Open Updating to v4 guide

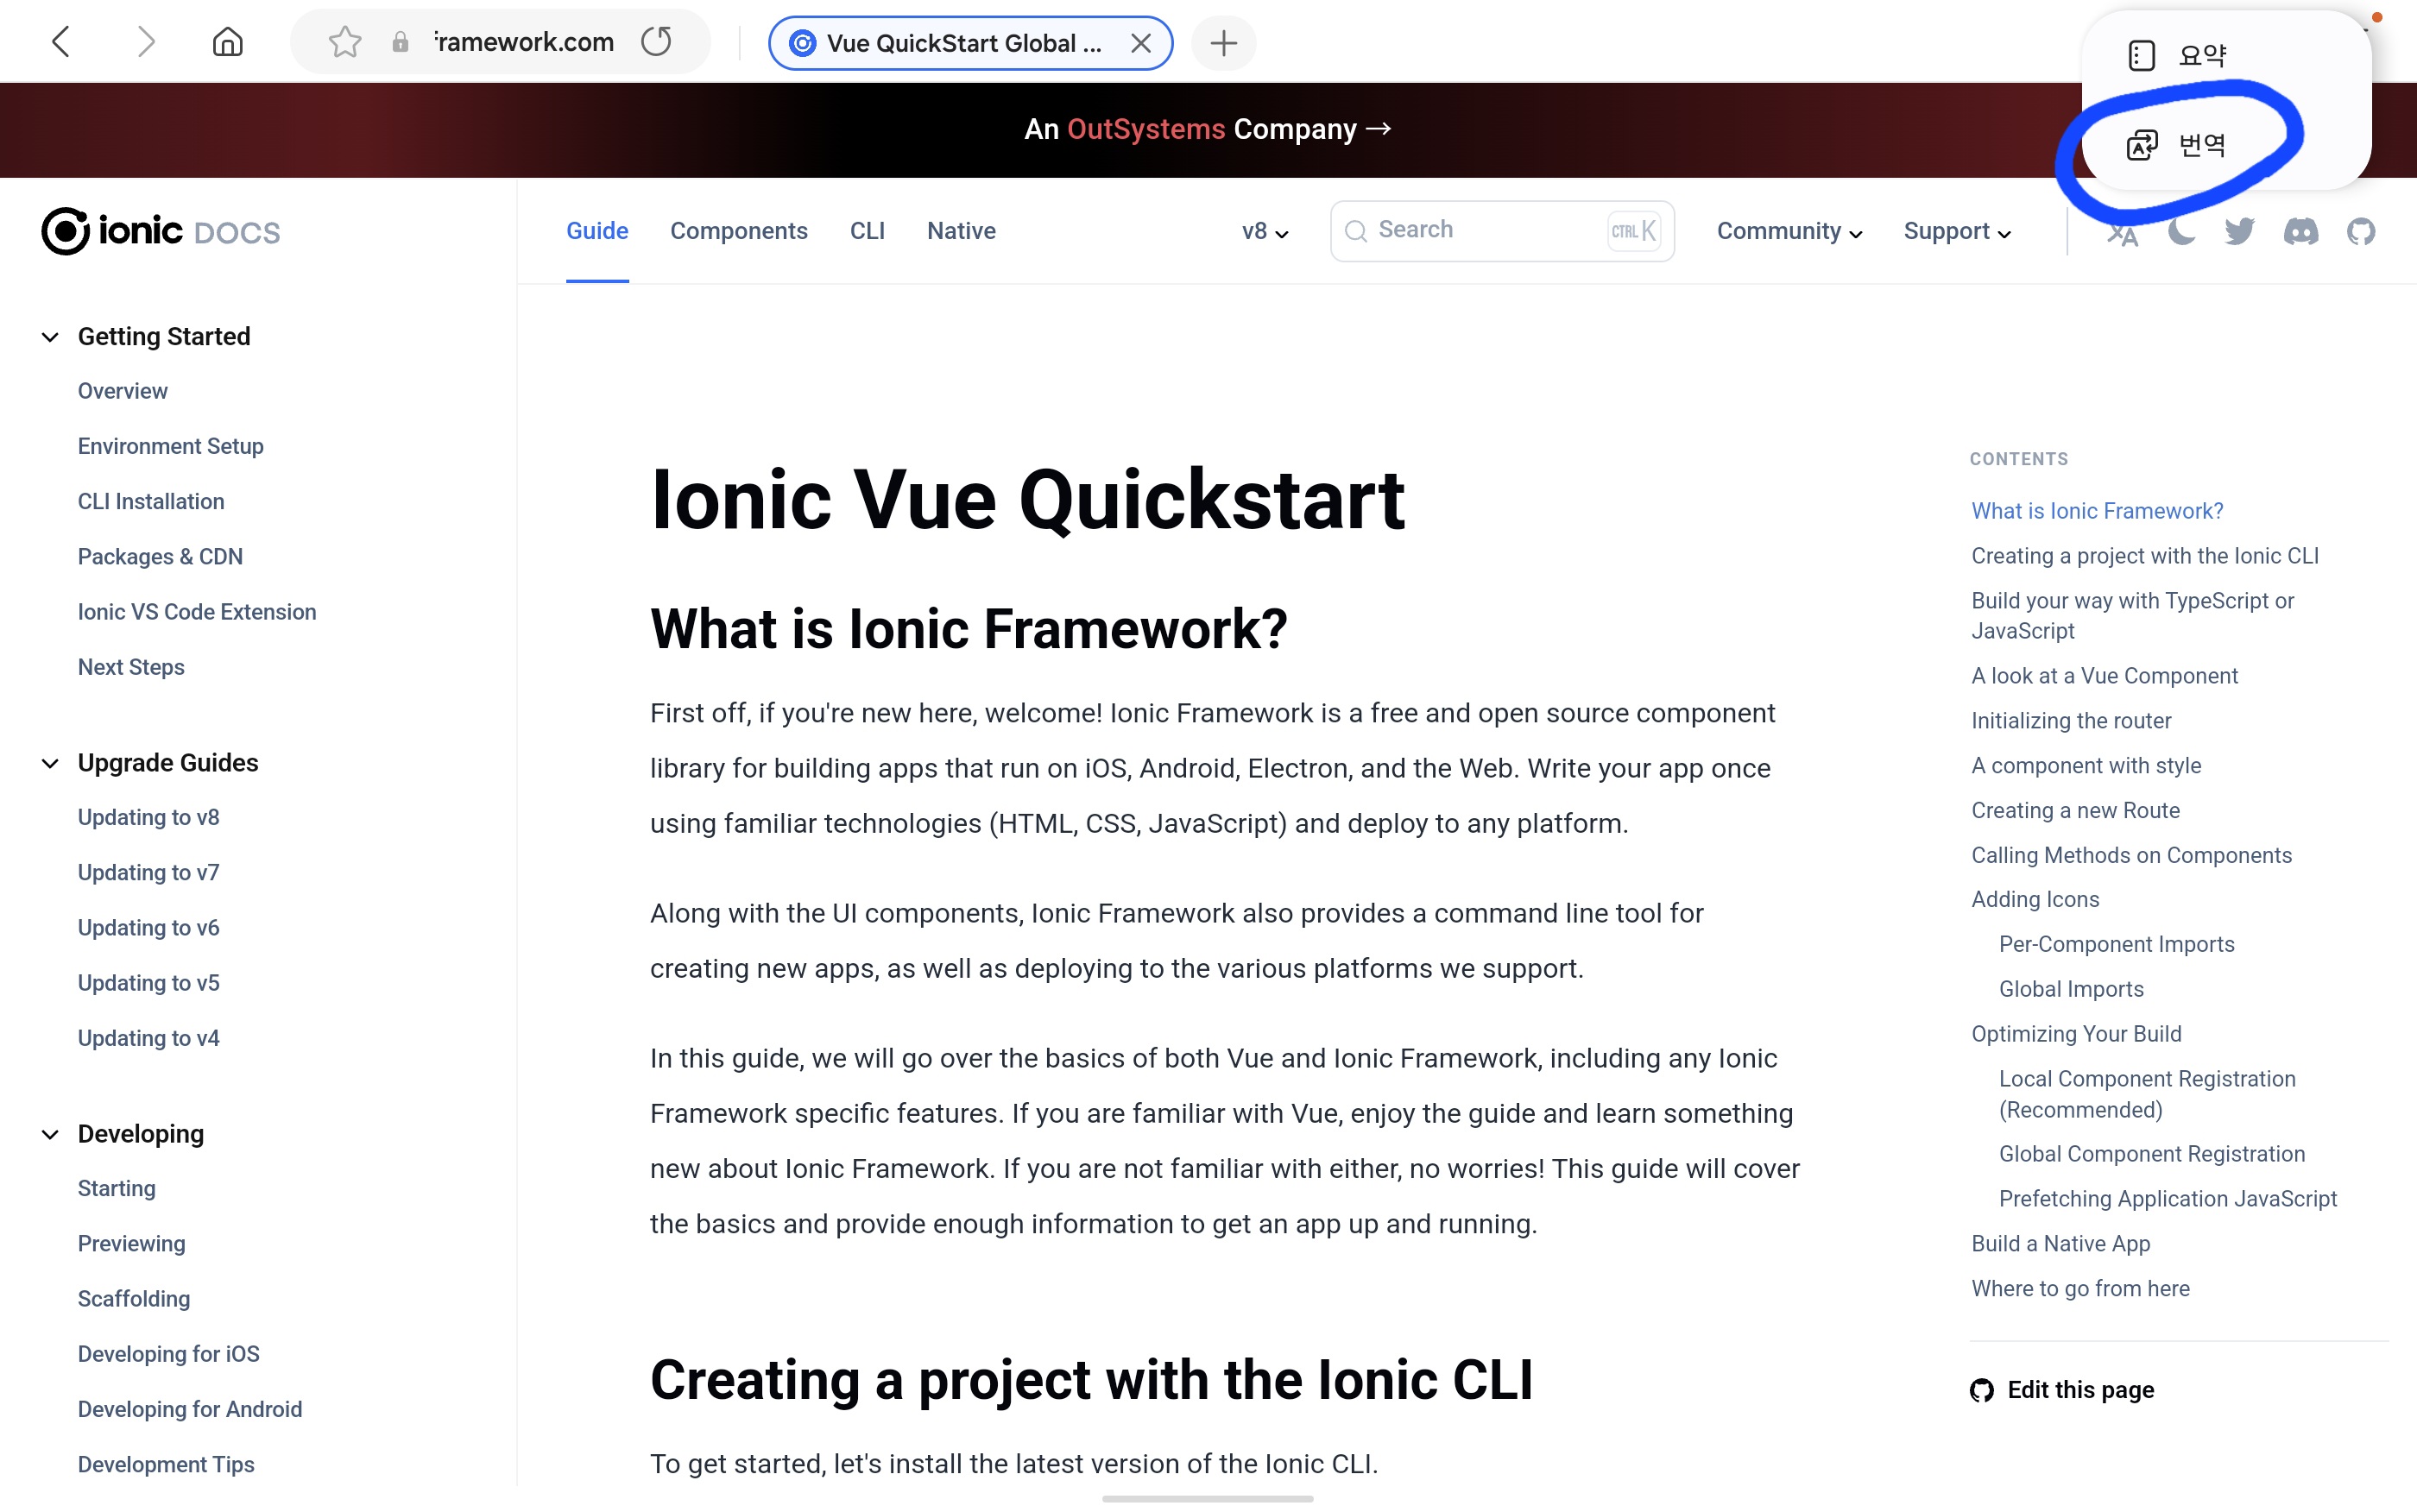click(x=149, y=1038)
